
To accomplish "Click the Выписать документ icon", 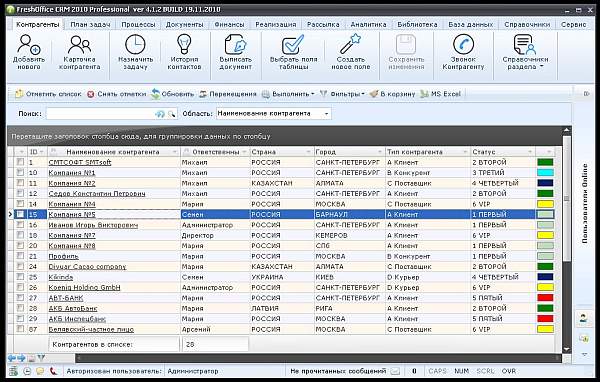I will point(235,44).
